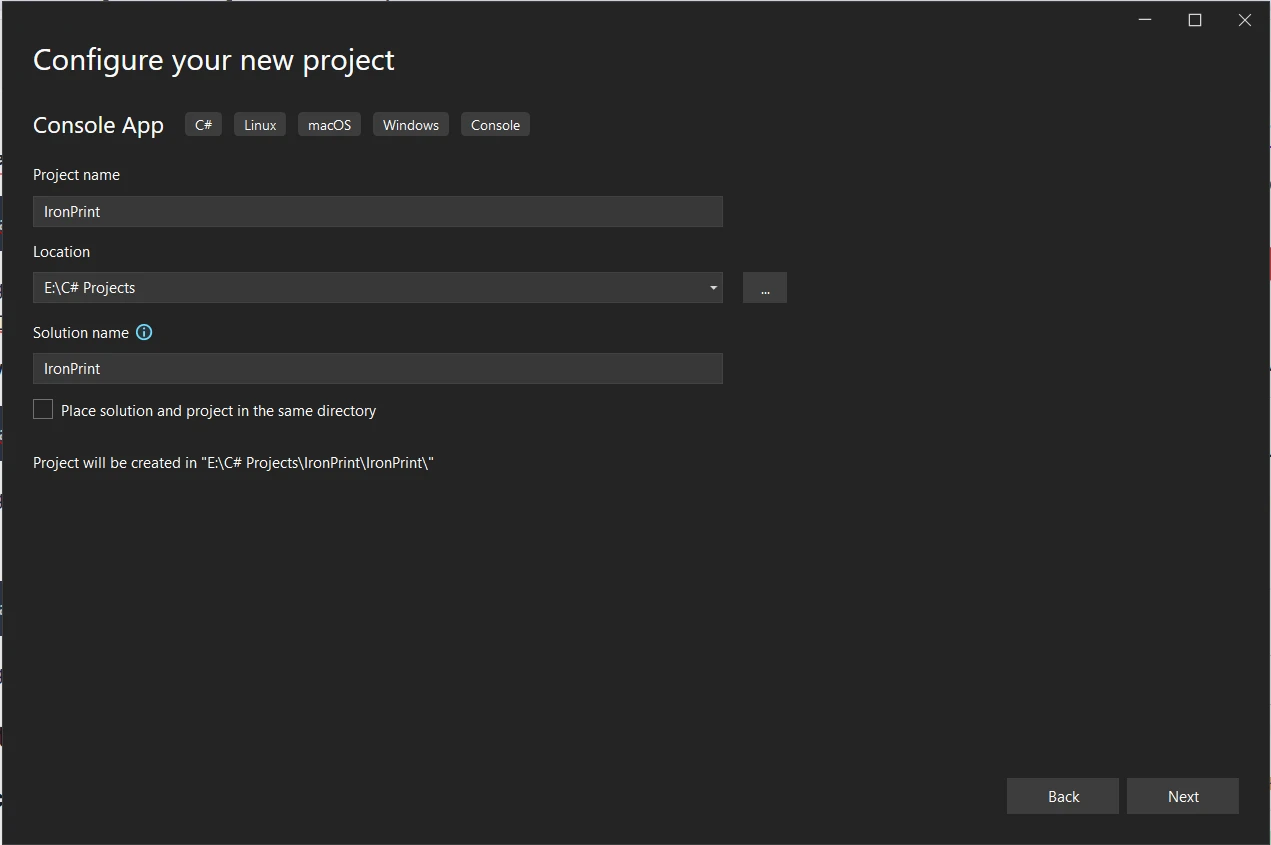
Task: Focus the Solution name input field
Action: [x=377, y=369]
